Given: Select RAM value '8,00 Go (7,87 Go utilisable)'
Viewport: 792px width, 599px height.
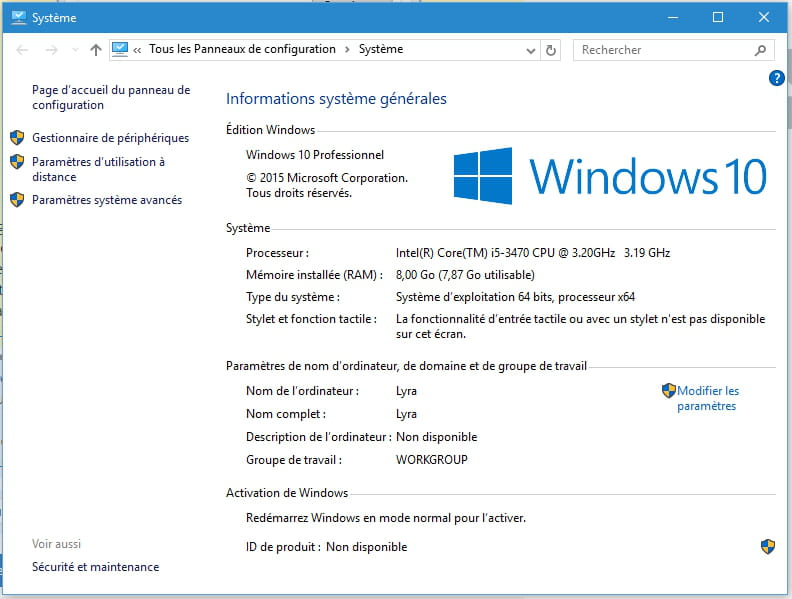Looking at the screenshot, I should pyautogui.click(x=465, y=275).
